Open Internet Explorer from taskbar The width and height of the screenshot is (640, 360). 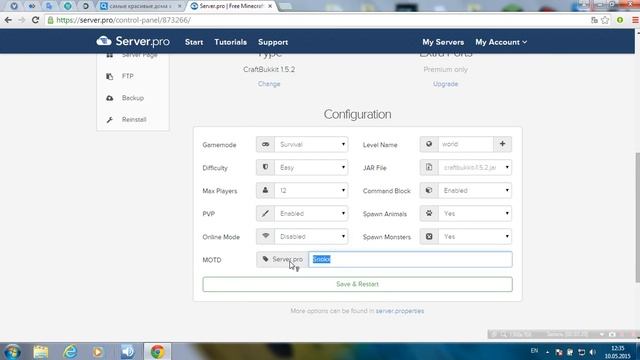point(70,352)
